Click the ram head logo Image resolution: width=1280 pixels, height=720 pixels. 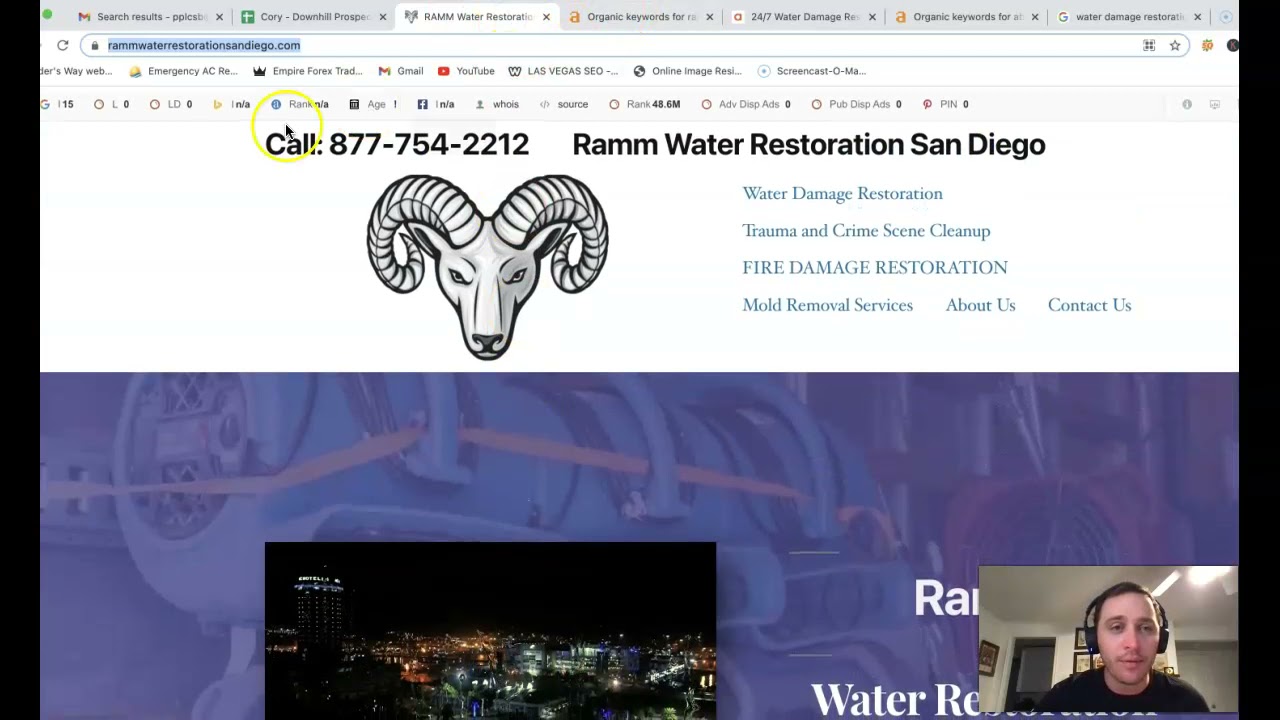[x=488, y=267]
